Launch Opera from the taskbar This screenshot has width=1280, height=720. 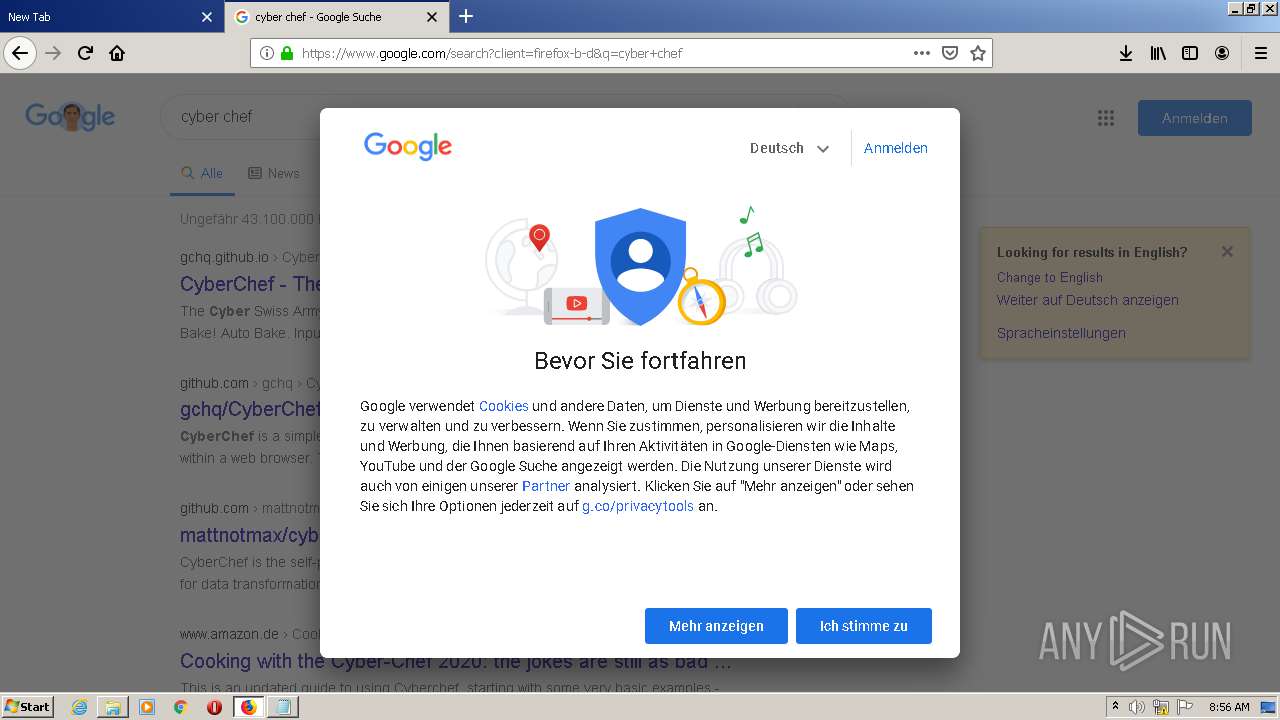point(214,707)
